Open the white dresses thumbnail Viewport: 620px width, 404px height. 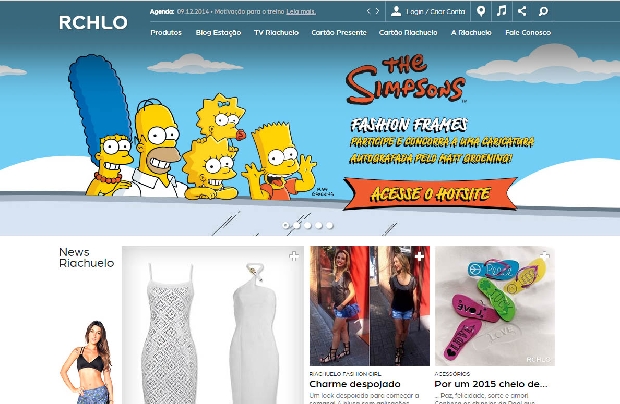[x=213, y=325]
